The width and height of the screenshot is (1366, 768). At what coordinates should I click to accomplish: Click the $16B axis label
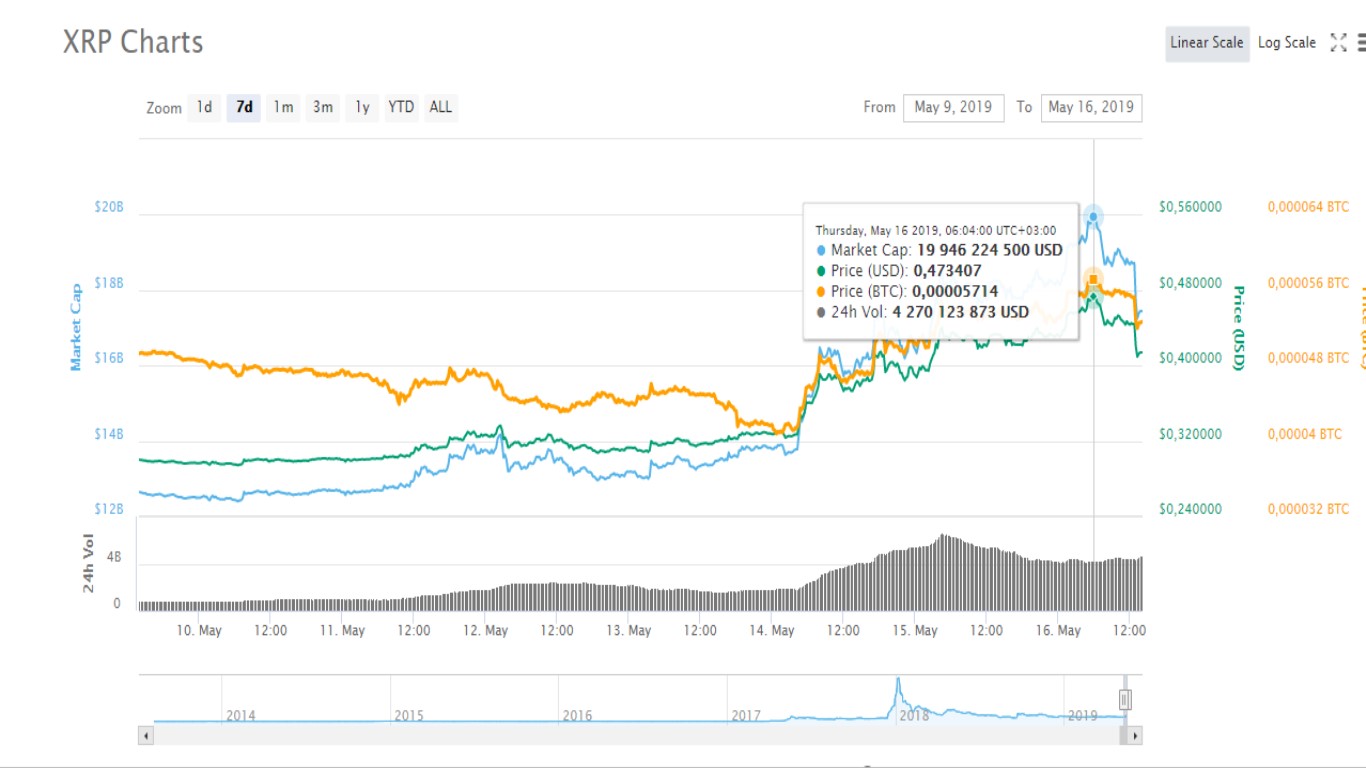(x=109, y=358)
